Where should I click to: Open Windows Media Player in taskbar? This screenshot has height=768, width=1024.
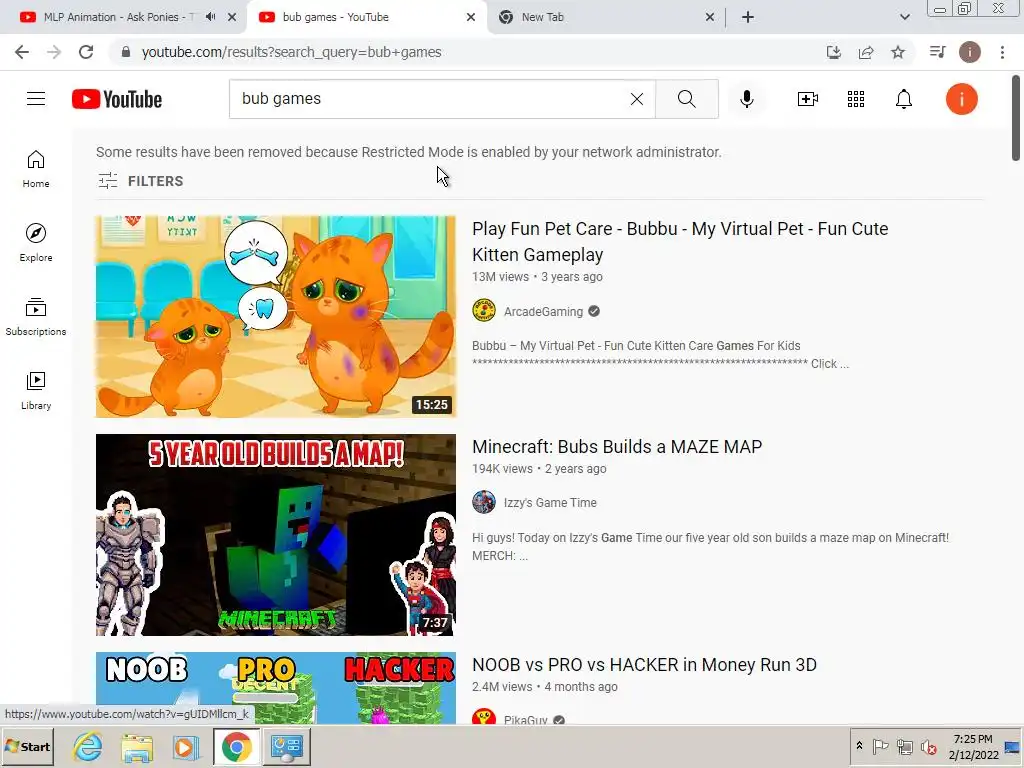pos(186,746)
